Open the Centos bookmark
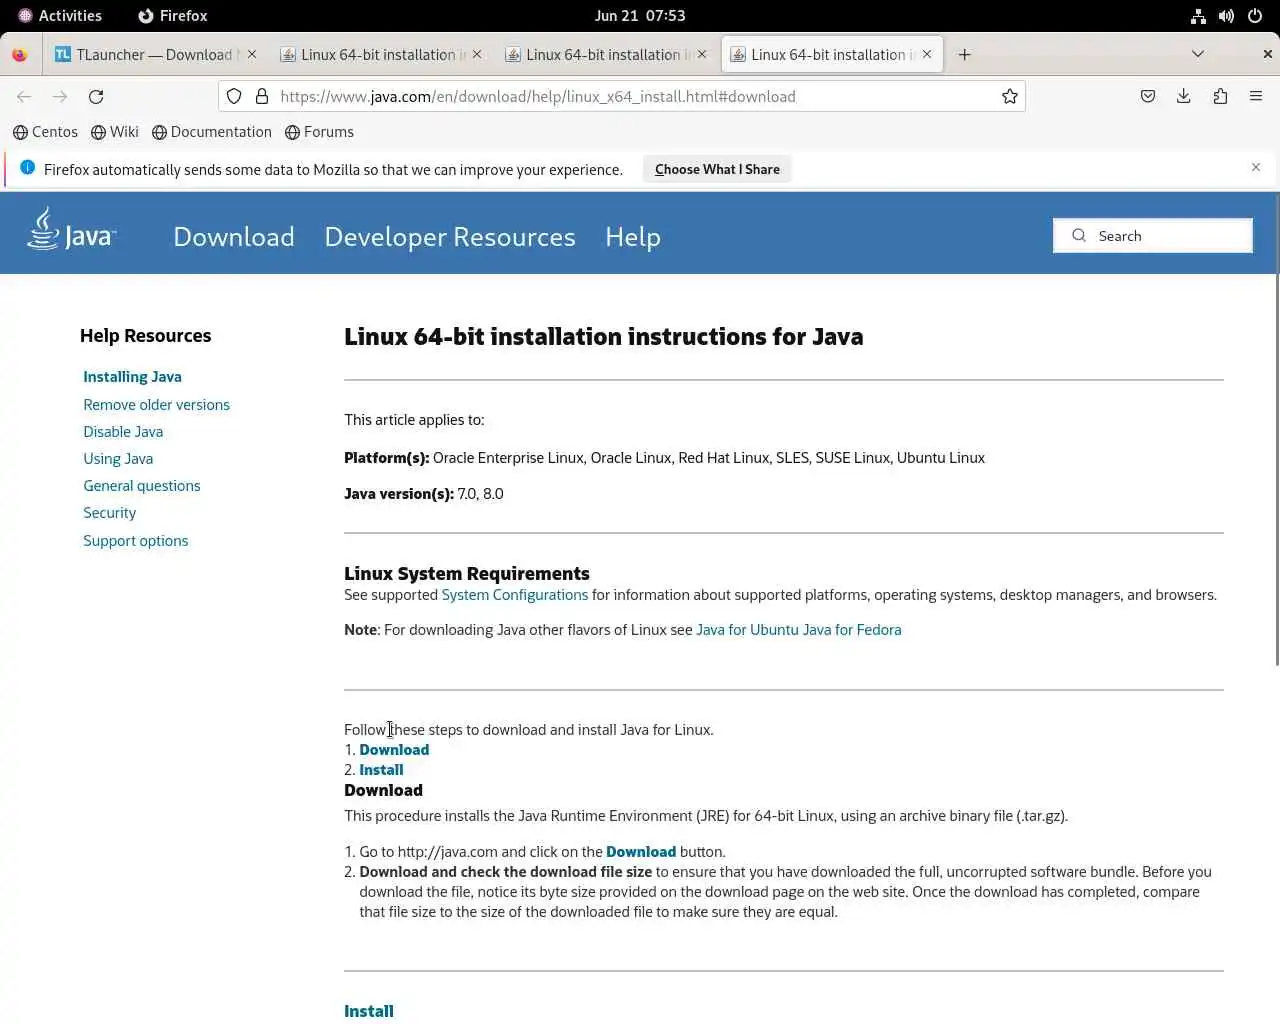 pyautogui.click(x=46, y=132)
